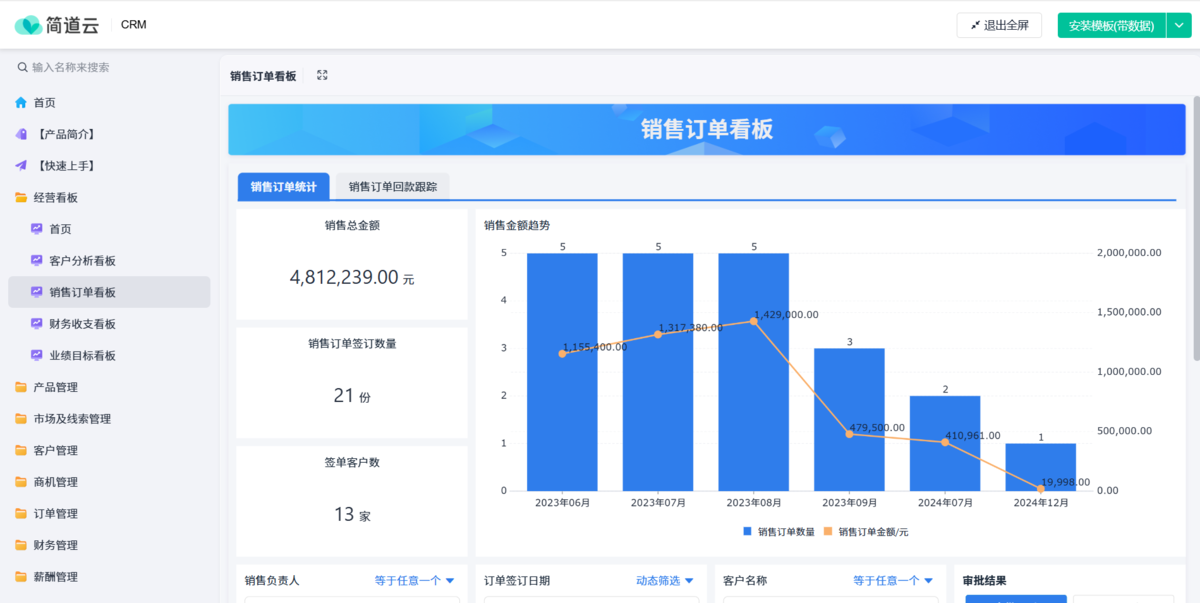The height and width of the screenshot is (603, 1200).
Task: Click the vertical scrollbar on the right
Action: tap(1195, 230)
